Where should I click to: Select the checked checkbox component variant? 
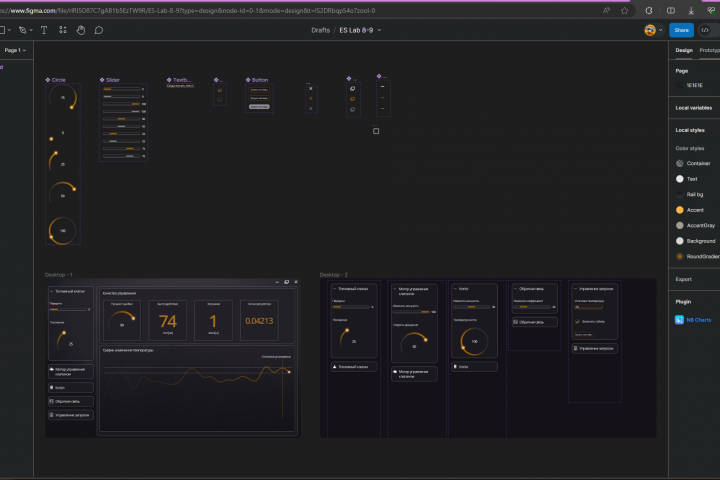tap(219, 90)
